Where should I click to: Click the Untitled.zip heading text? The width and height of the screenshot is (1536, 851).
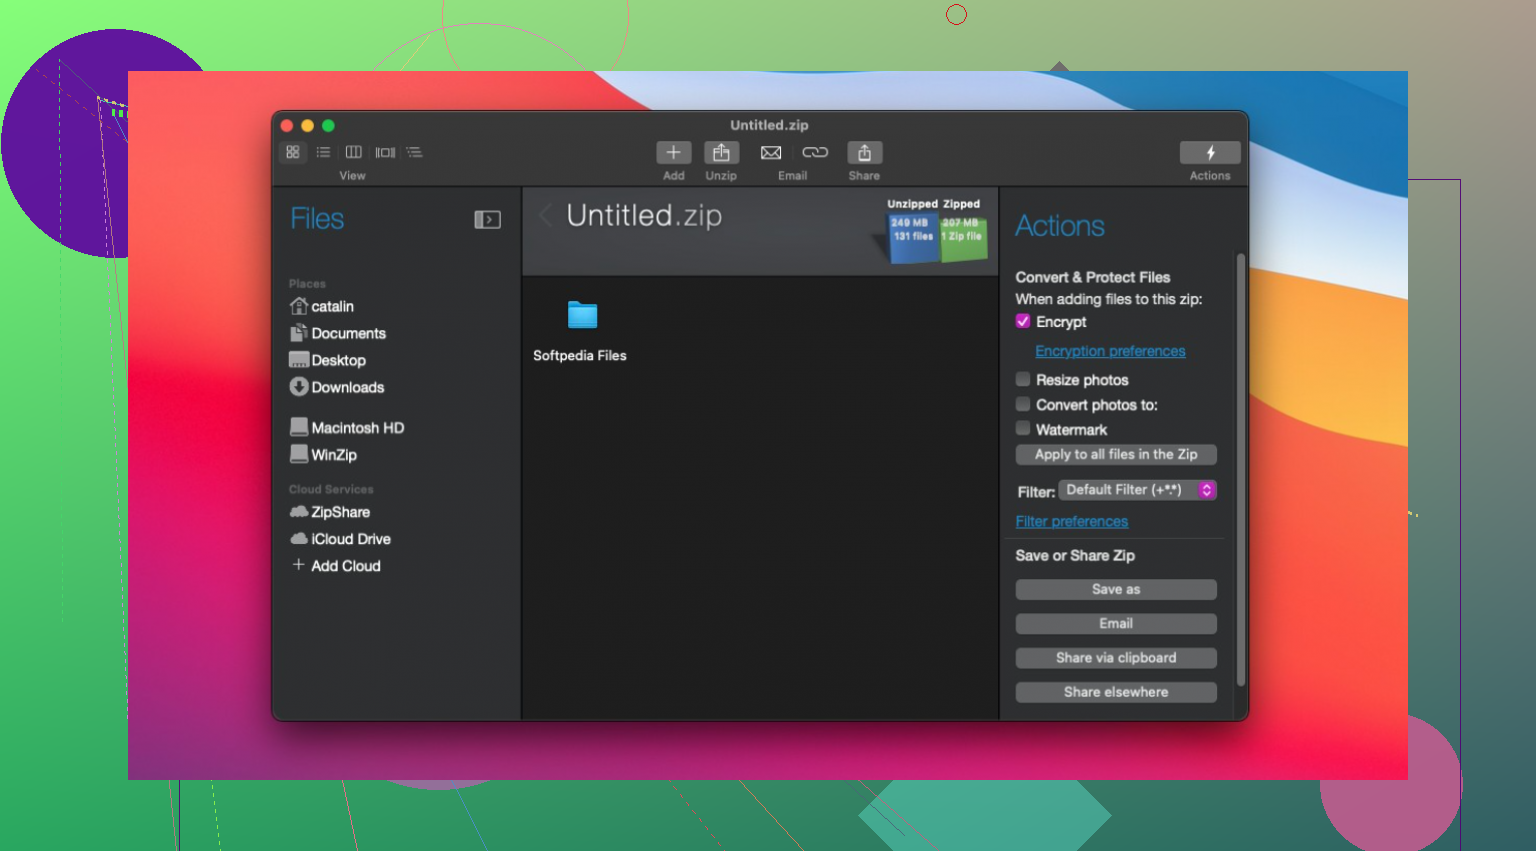(x=644, y=215)
